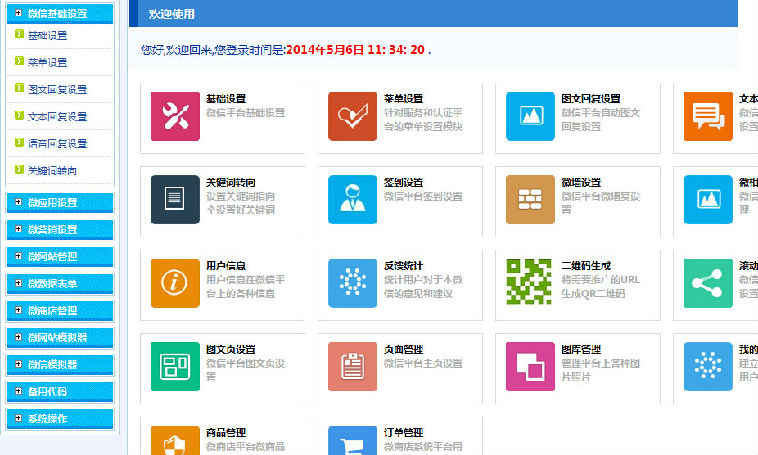Click the 签到设置 person avatar tile icon
Viewport: 758px width, 455px height.
click(352, 199)
